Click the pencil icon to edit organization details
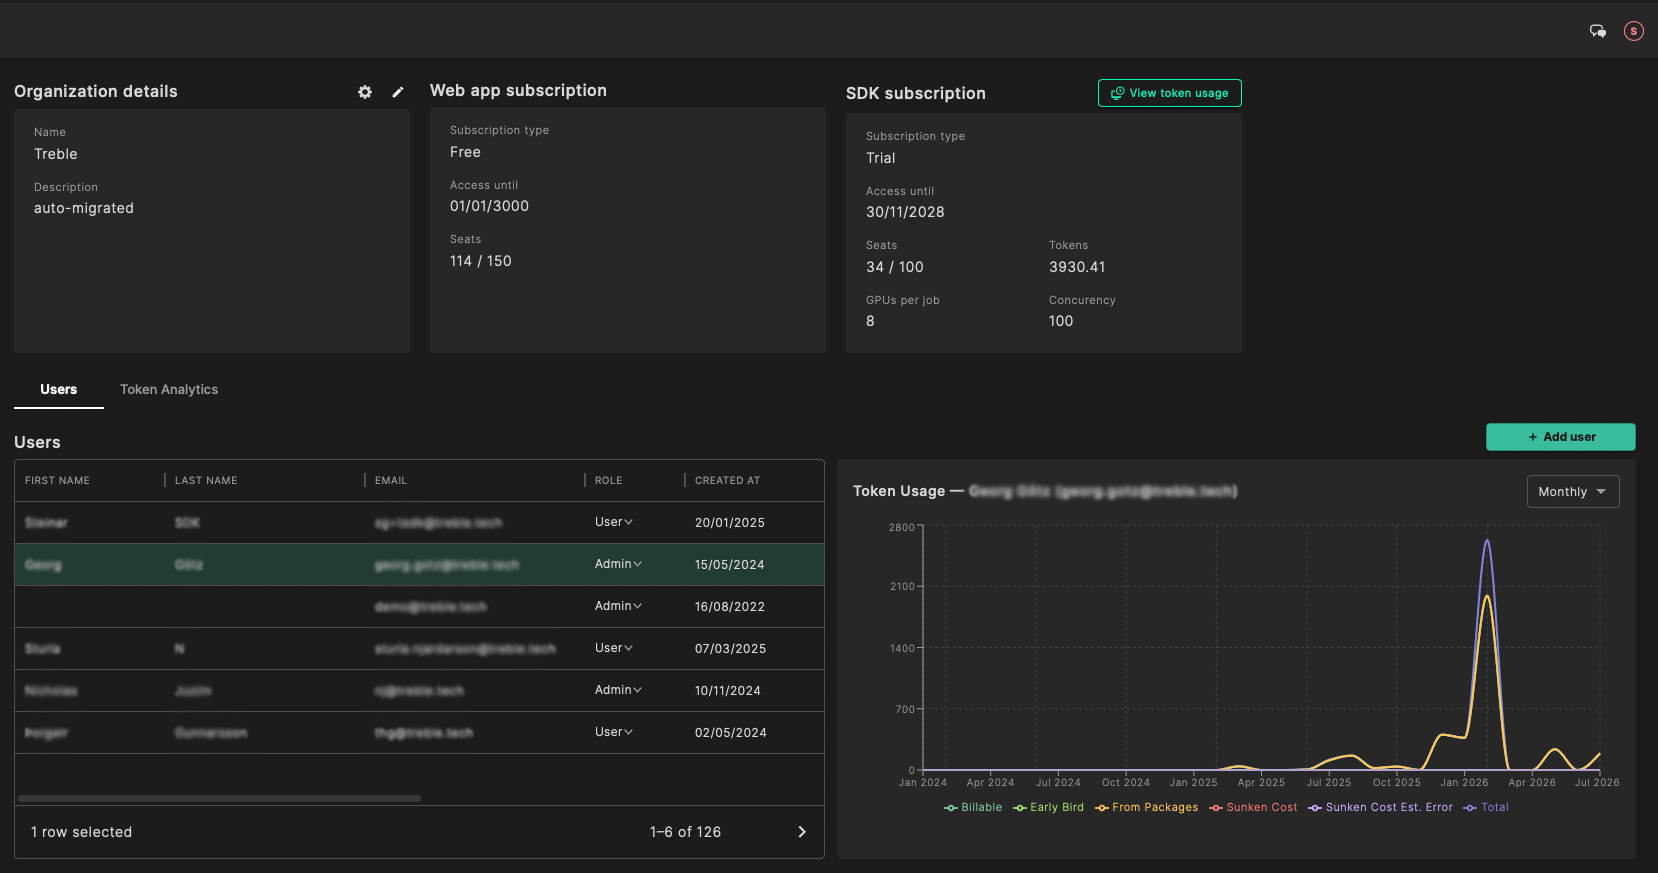Image resolution: width=1658 pixels, height=873 pixels. (398, 92)
